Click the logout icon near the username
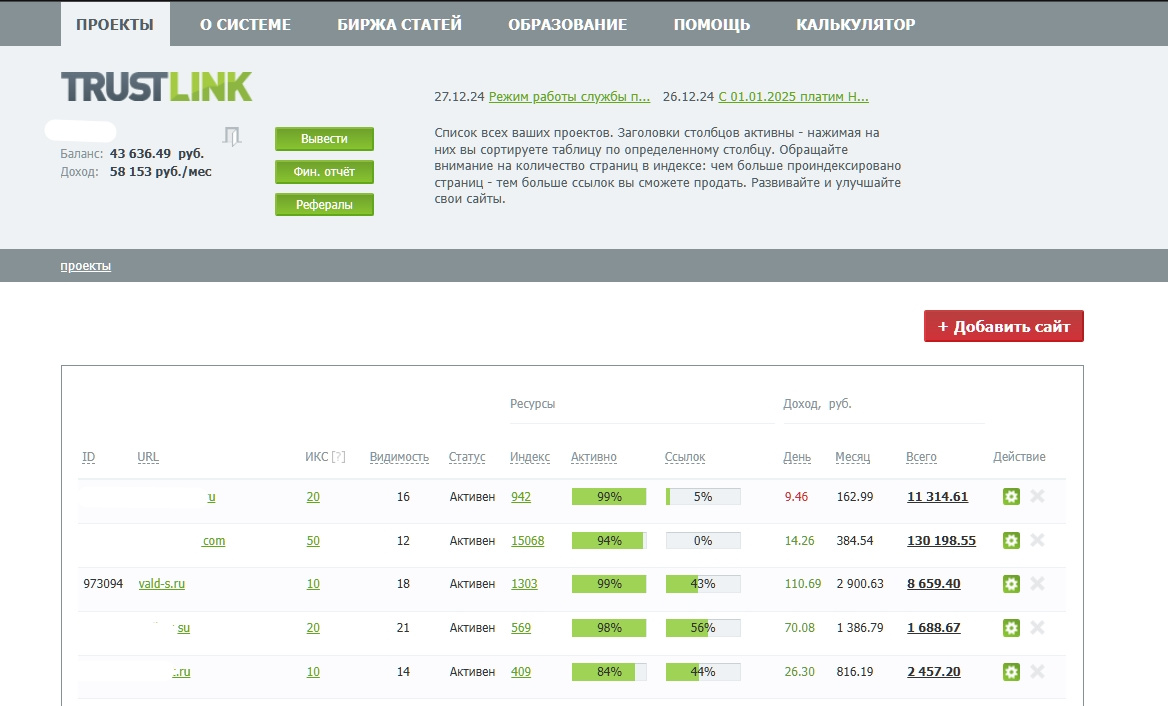The image size is (1168, 706). tap(232, 136)
